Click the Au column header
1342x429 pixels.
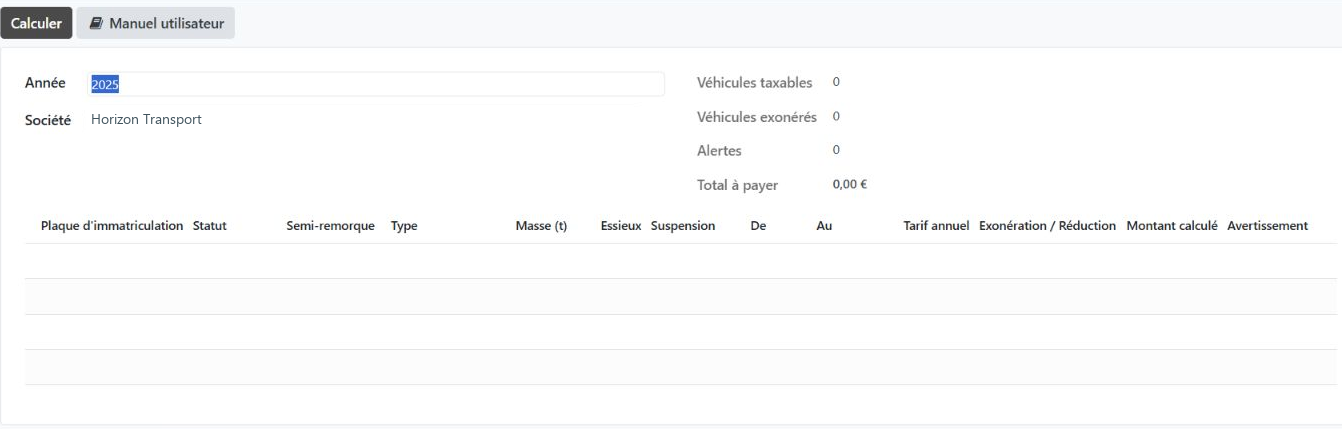click(824, 226)
